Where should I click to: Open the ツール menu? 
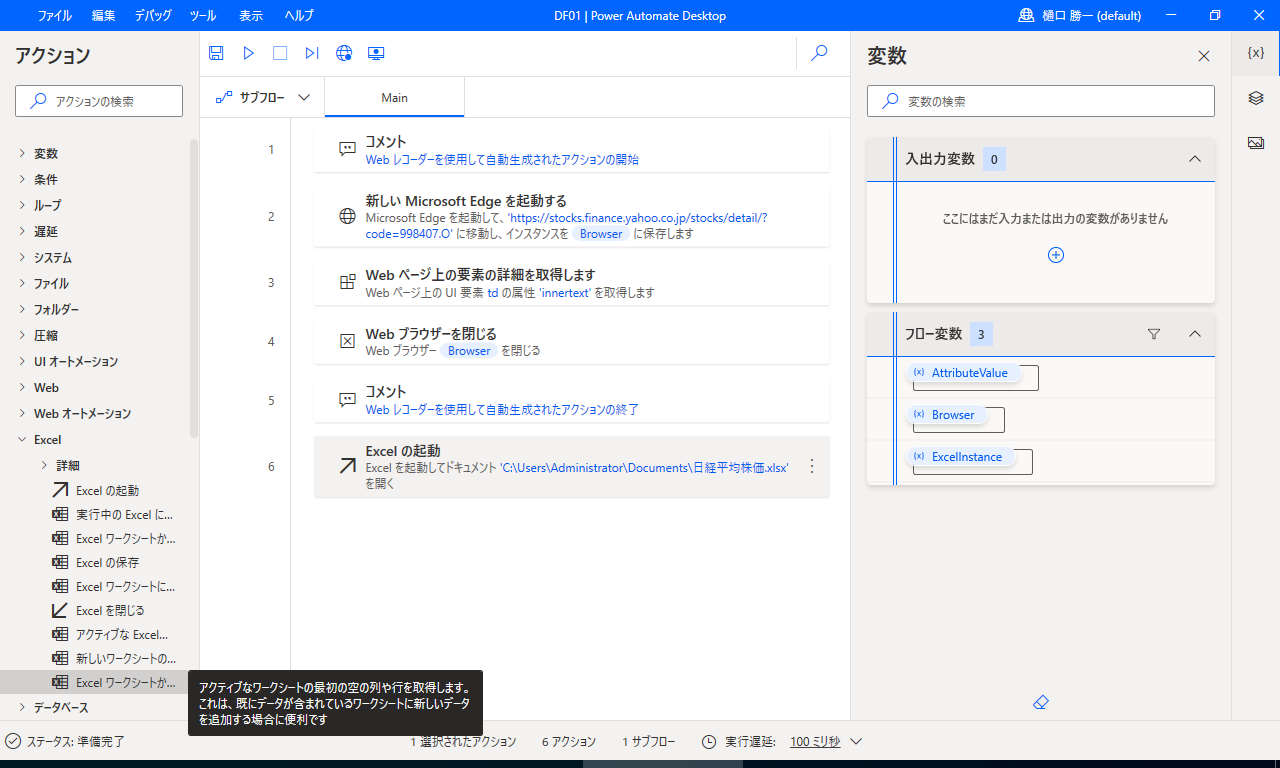click(x=202, y=15)
